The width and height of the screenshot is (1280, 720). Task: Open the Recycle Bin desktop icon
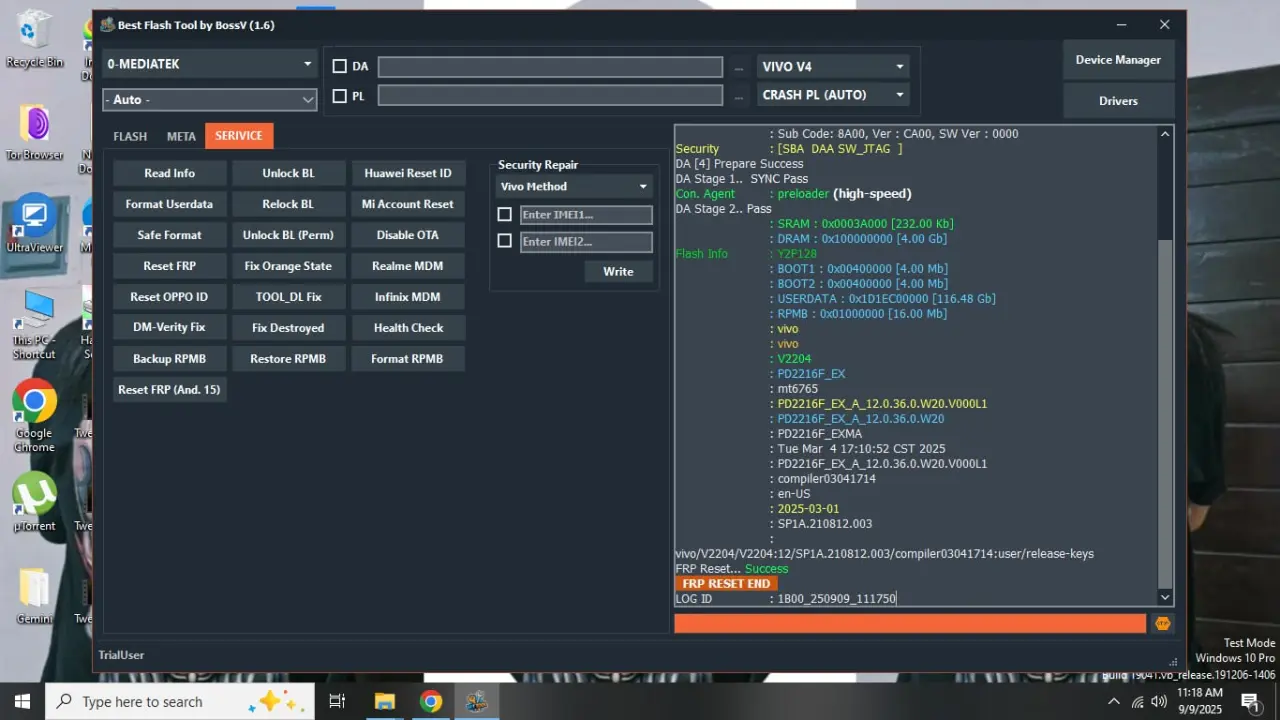[34, 39]
